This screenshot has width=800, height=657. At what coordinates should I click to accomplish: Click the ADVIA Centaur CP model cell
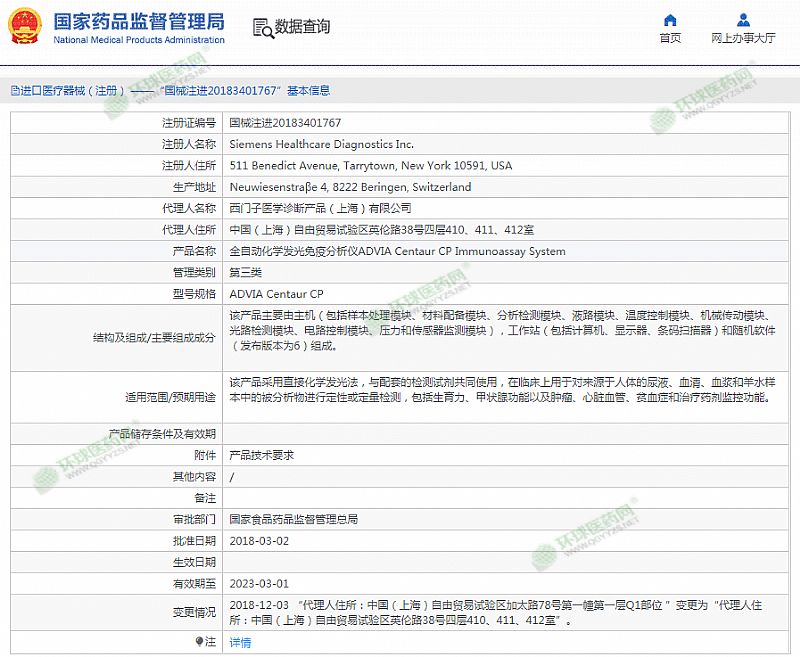[x=276, y=294]
